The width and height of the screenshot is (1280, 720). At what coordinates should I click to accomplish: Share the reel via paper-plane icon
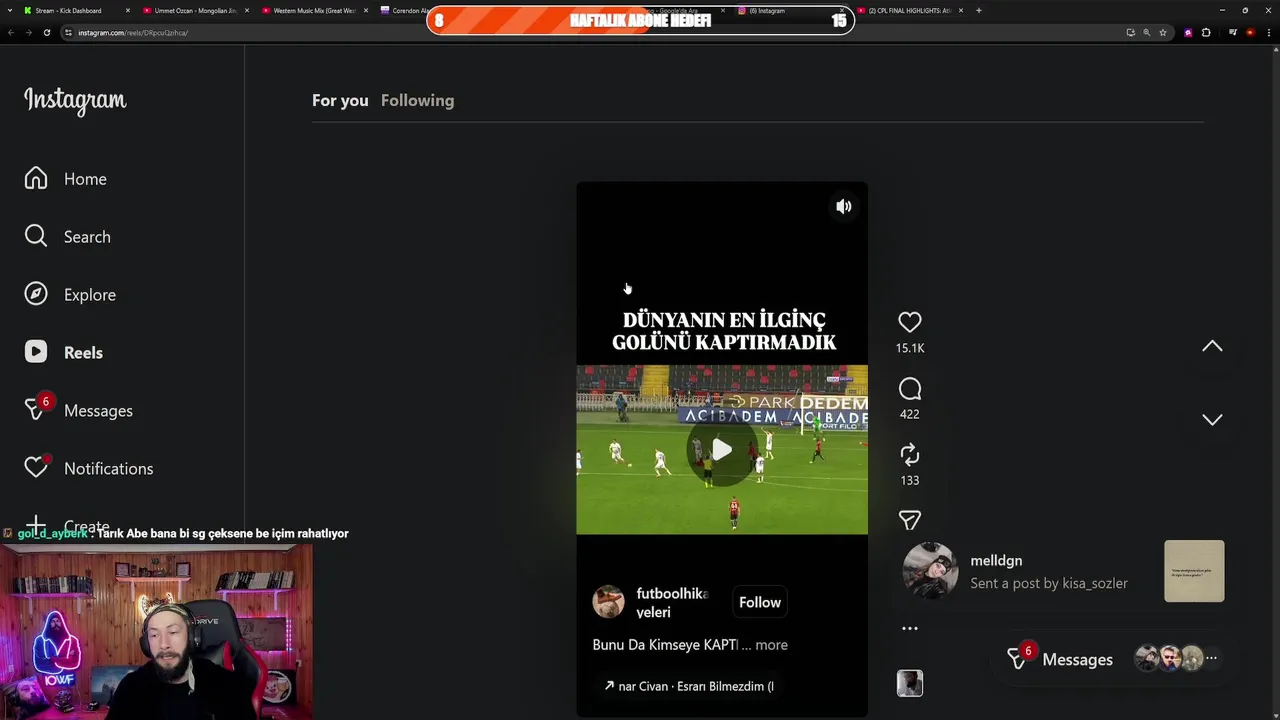pos(909,520)
